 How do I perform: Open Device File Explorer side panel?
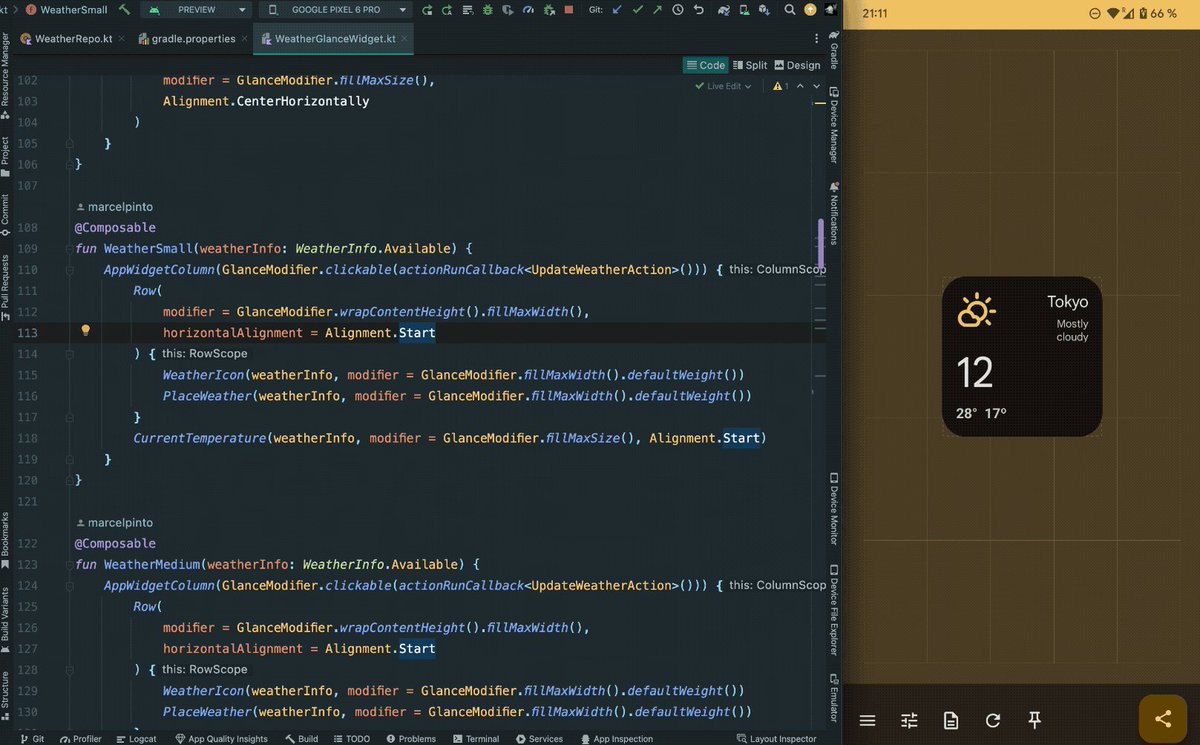[x=834, y=611]
